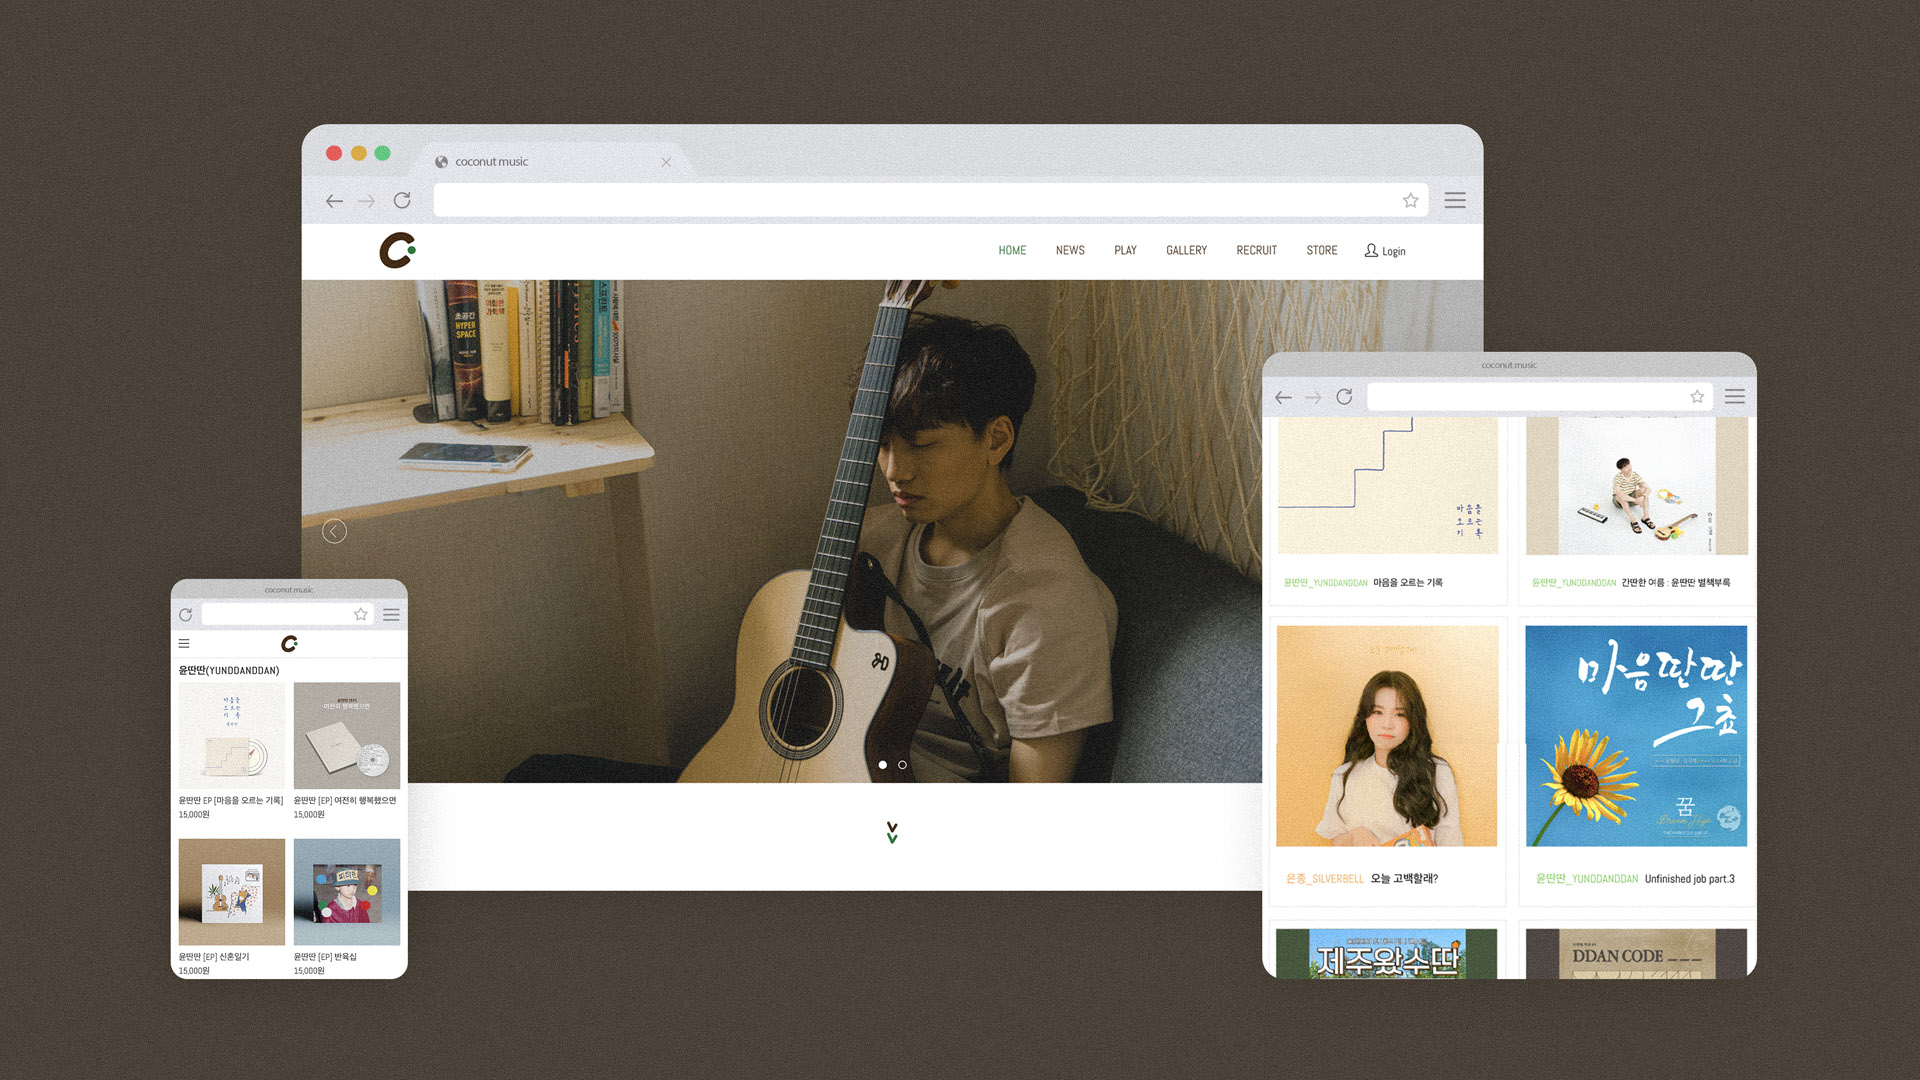Screen dimensions: 1920x1080
Task: Click the double chevron scroll-down icon below the hero
Action: [892, 832]
